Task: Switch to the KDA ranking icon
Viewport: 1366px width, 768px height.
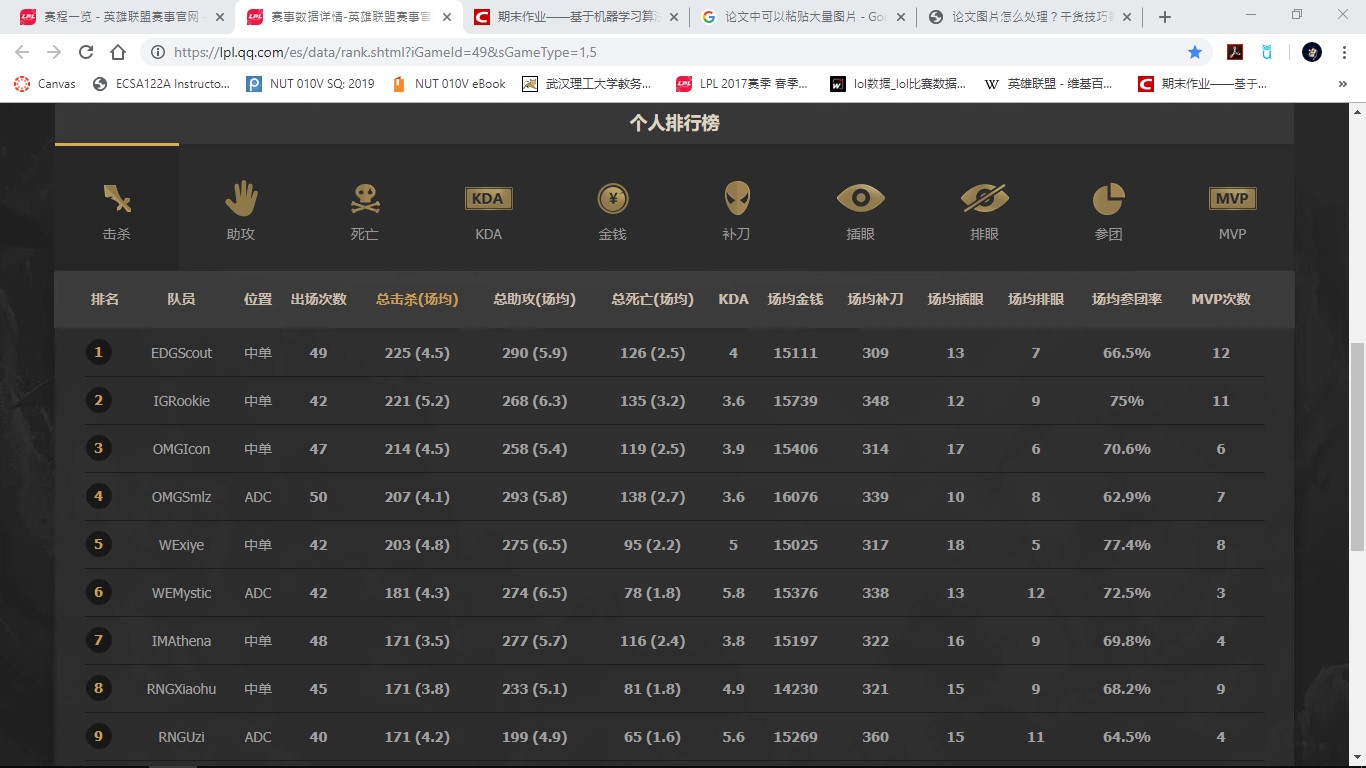Action: (488, 200)
